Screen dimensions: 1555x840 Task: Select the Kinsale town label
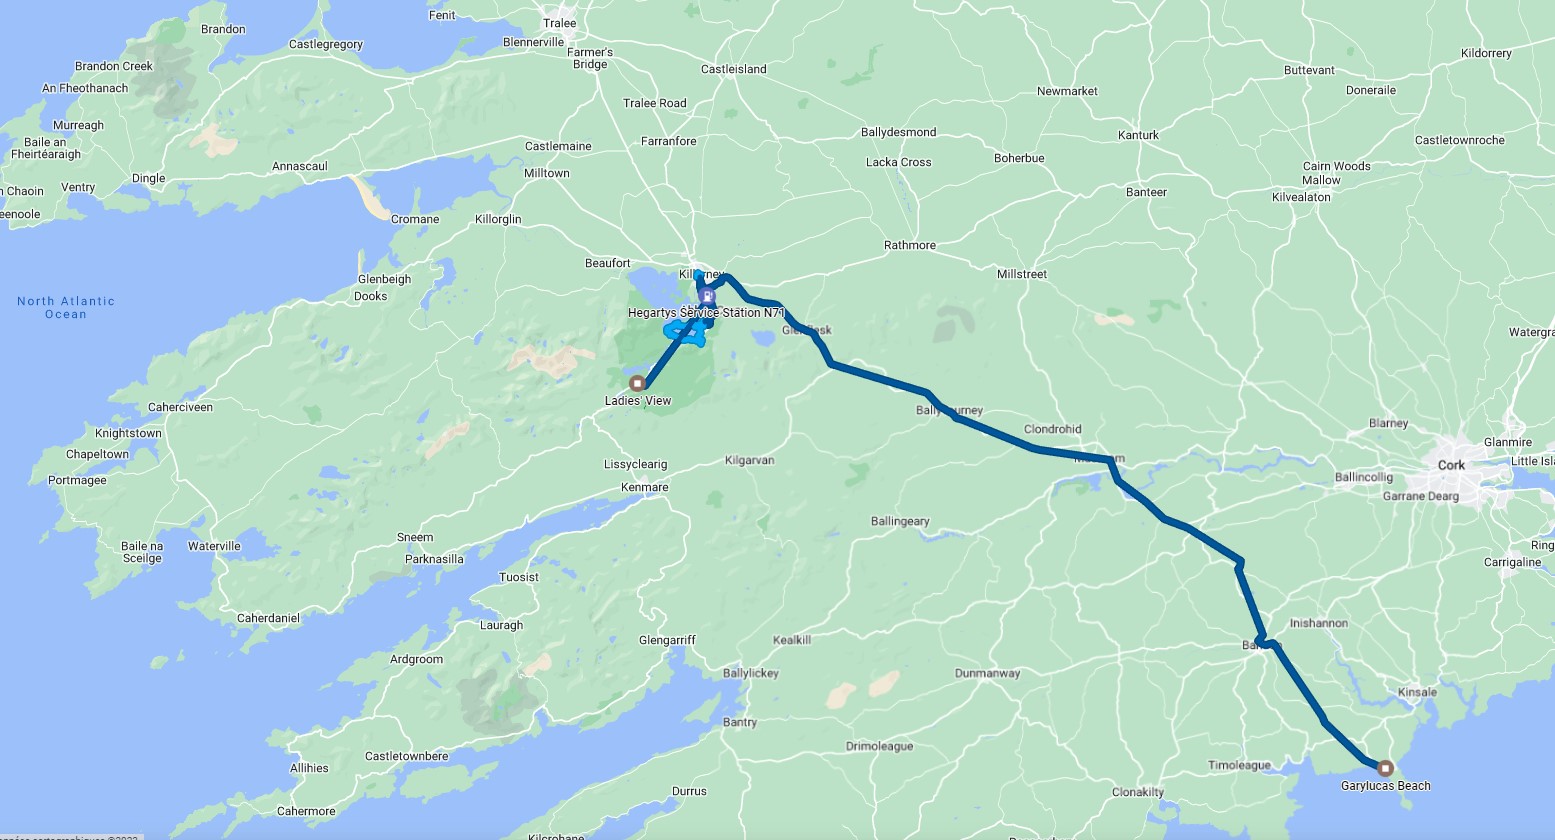coord(1417,692)
